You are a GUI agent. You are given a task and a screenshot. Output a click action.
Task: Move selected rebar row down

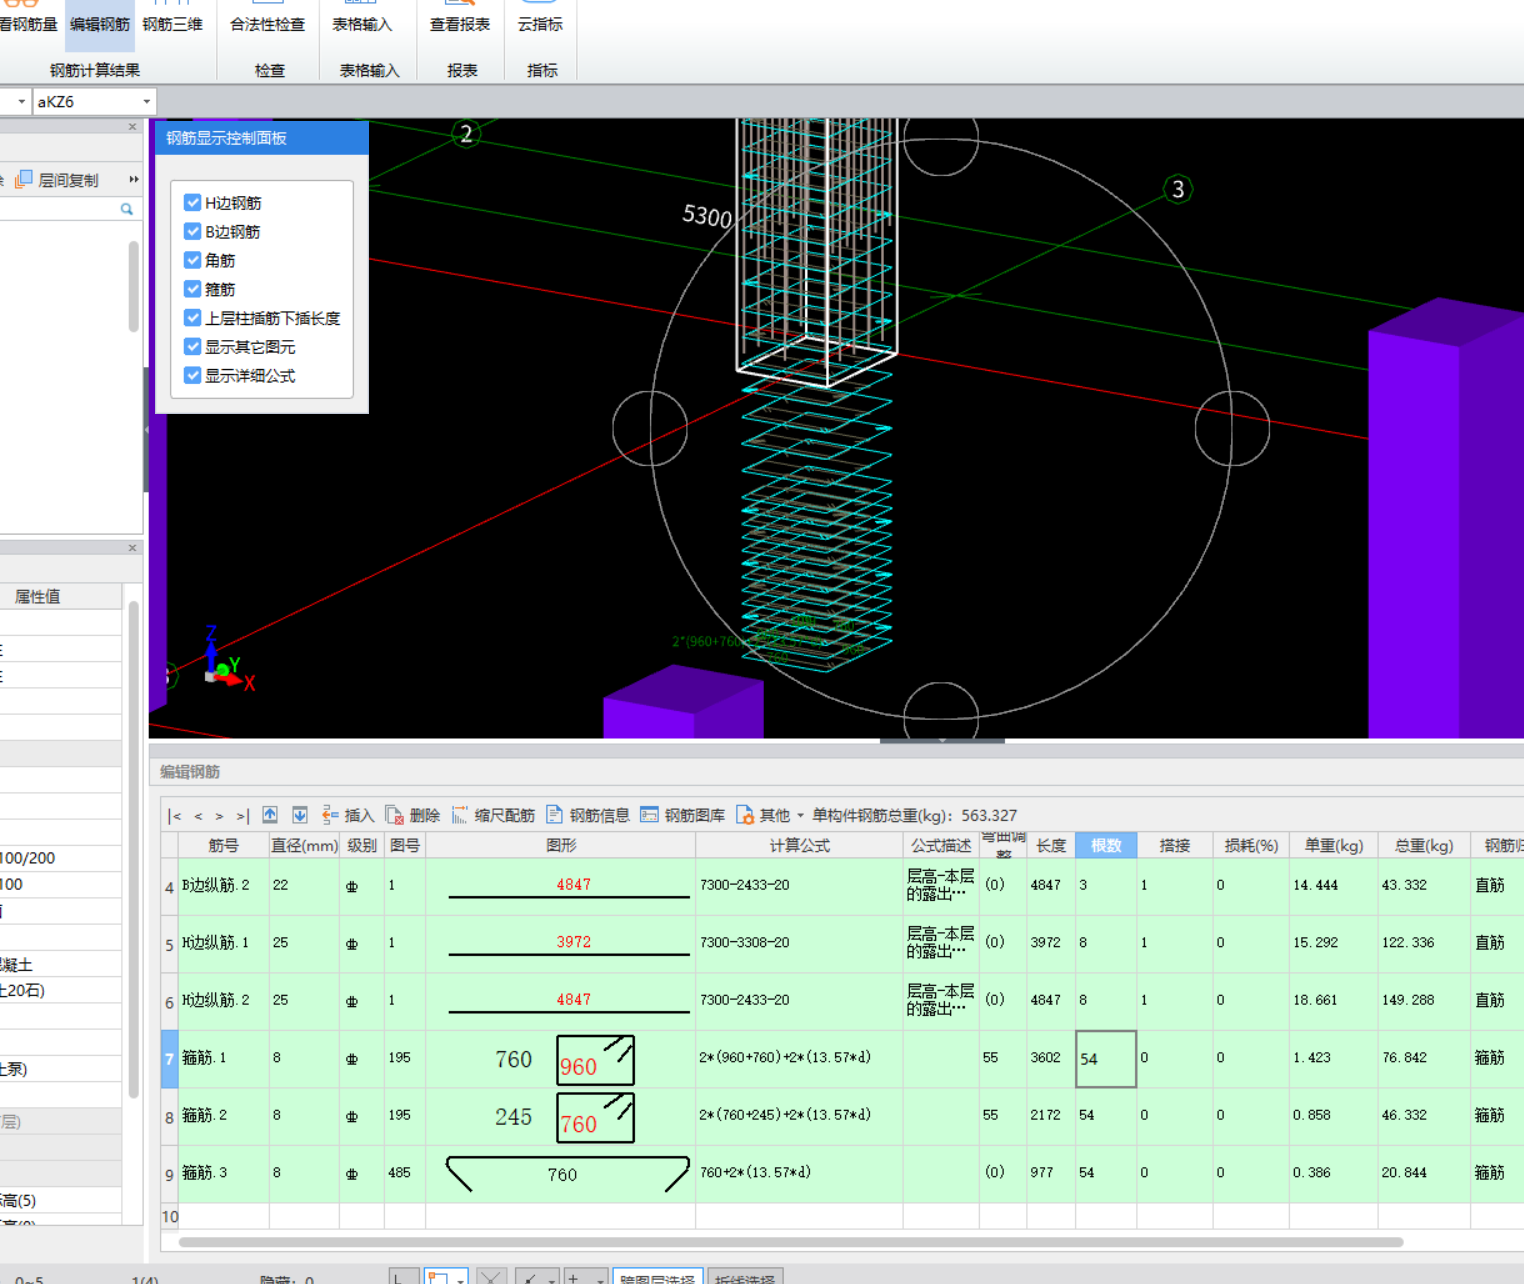coord(299,815)
